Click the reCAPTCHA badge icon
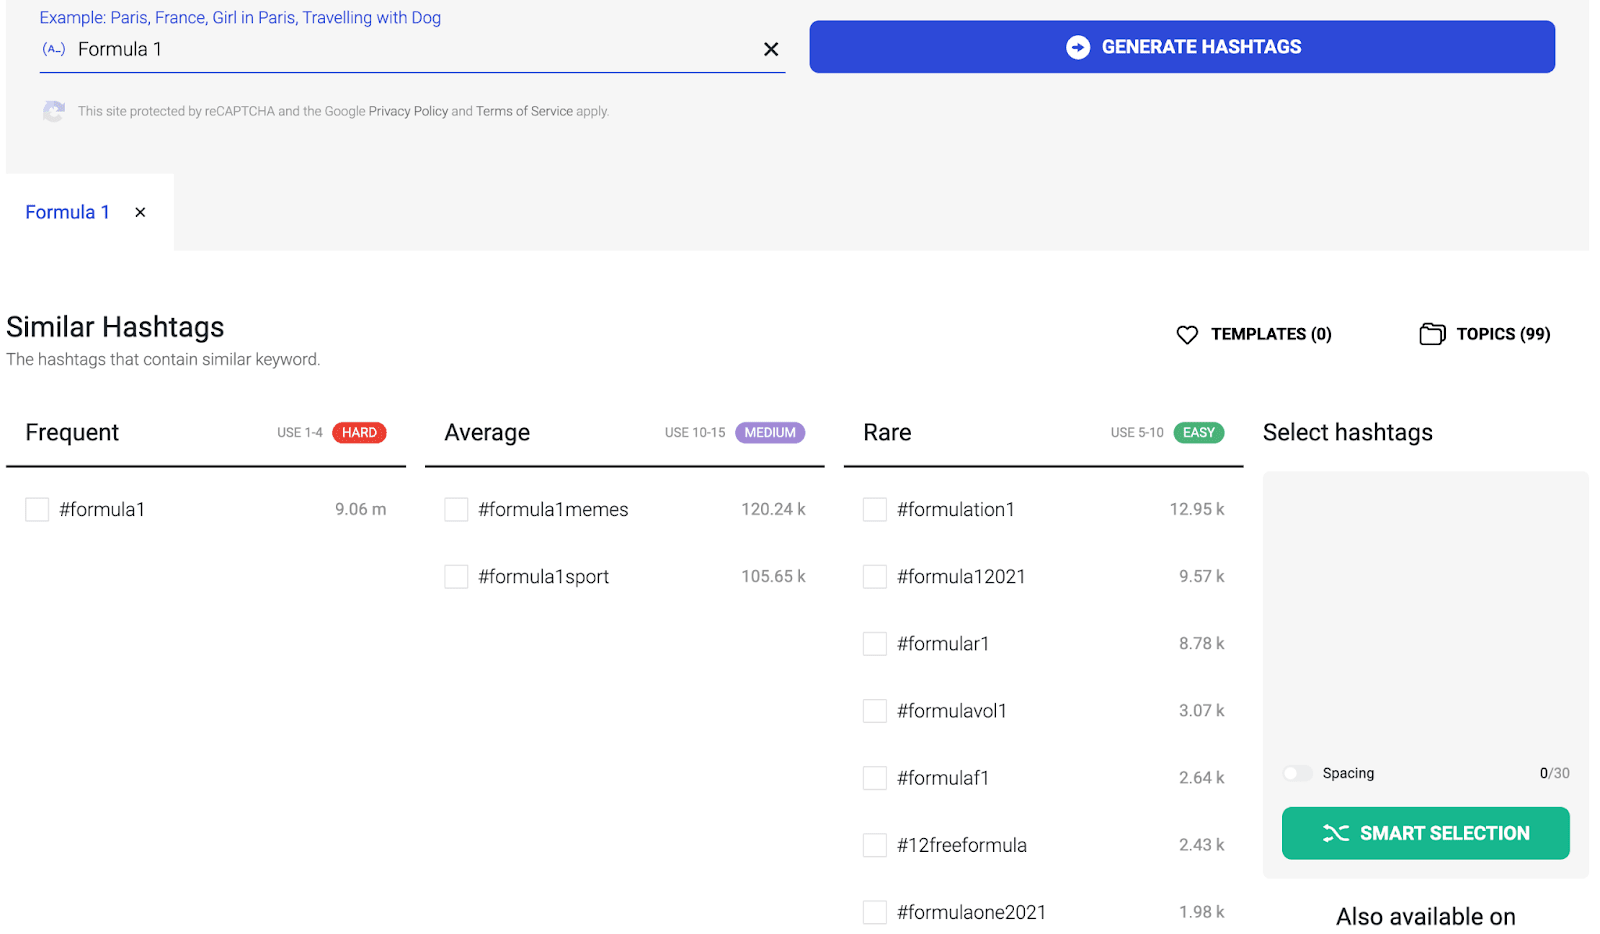 point(53,111)
